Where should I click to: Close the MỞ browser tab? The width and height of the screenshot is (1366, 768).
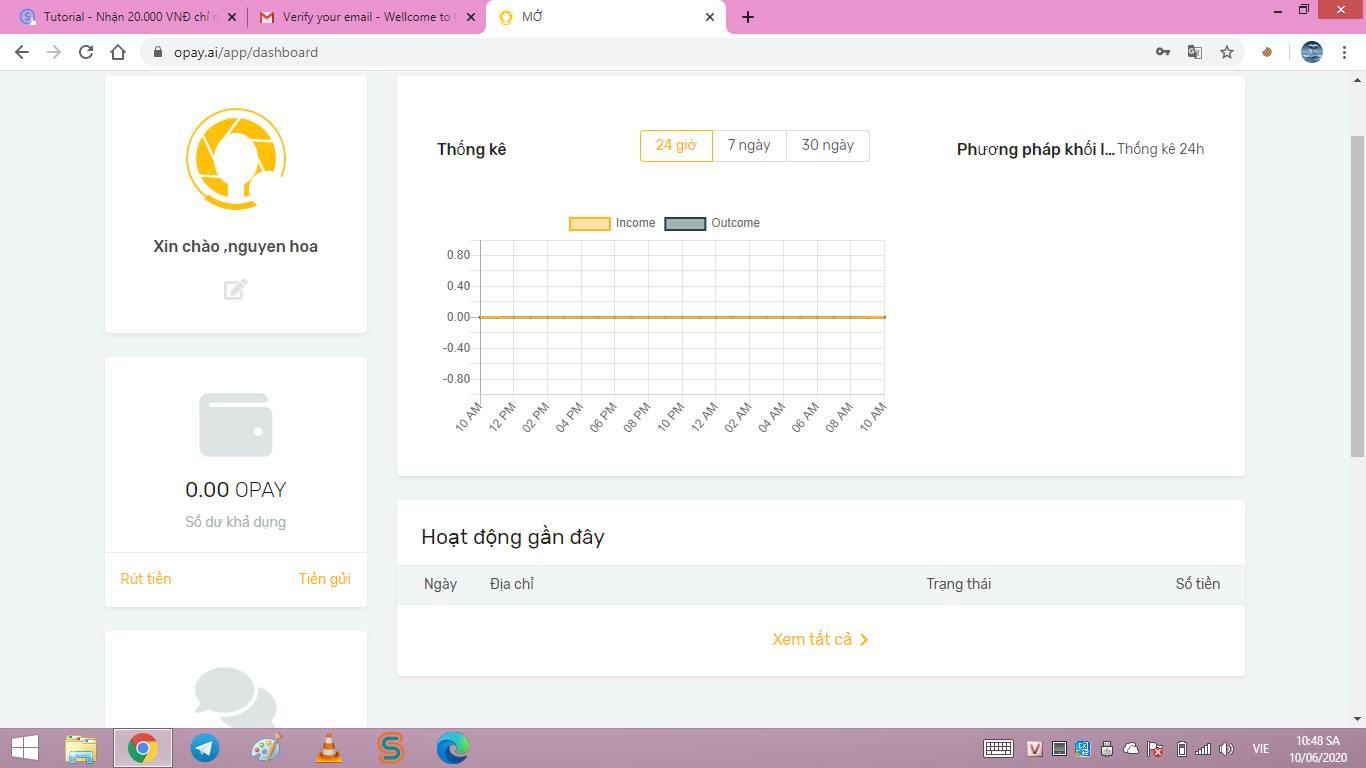[x=711, y=17]
